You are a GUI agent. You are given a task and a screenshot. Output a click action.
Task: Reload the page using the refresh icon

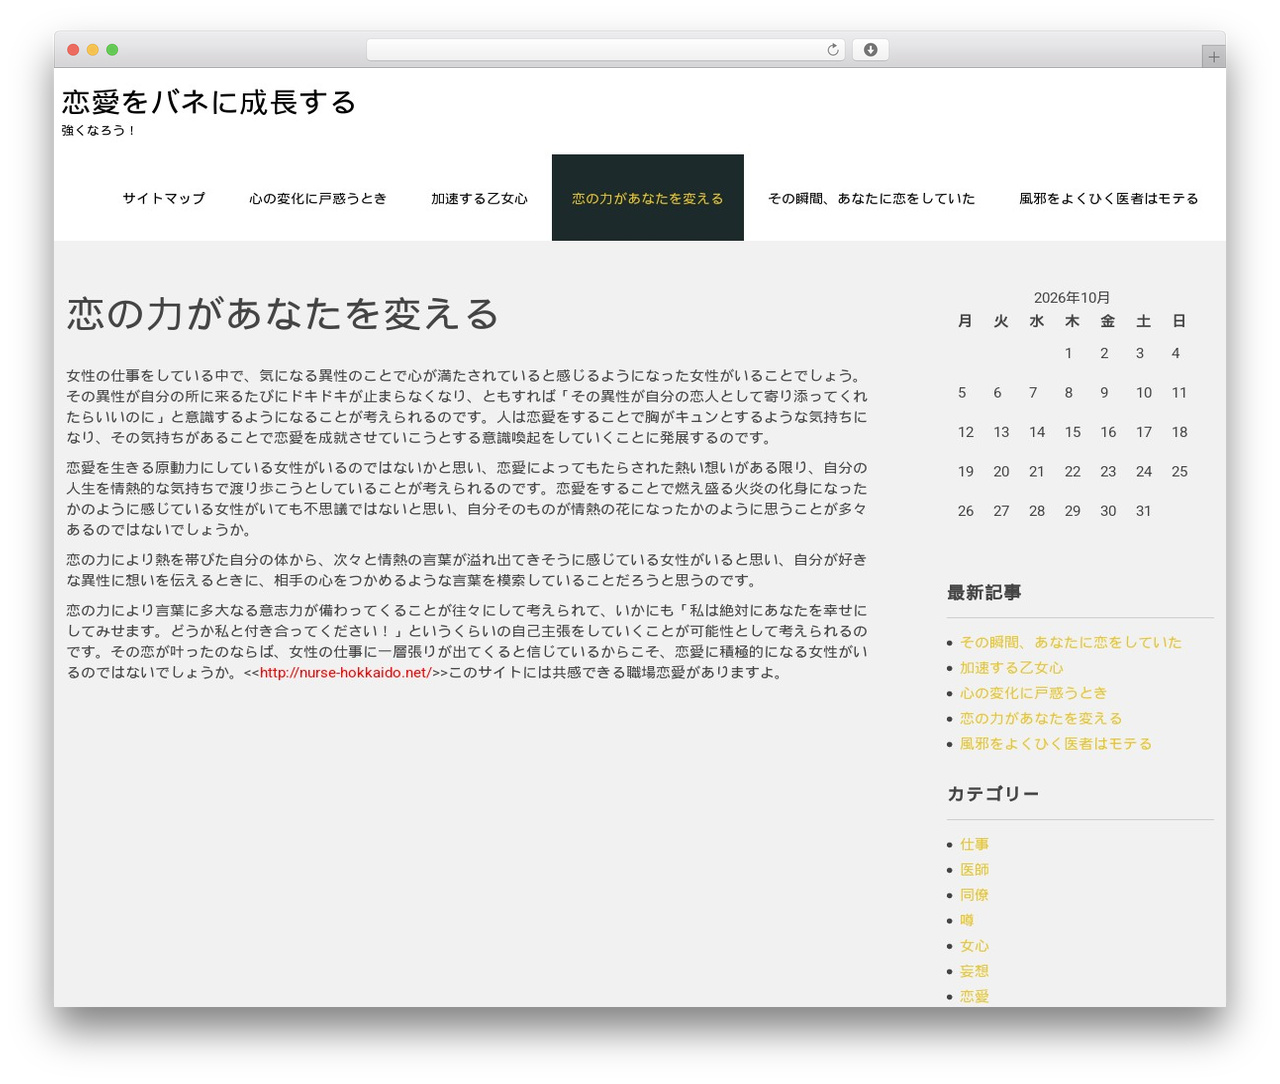pyautogui.click(x=832, y=50)
